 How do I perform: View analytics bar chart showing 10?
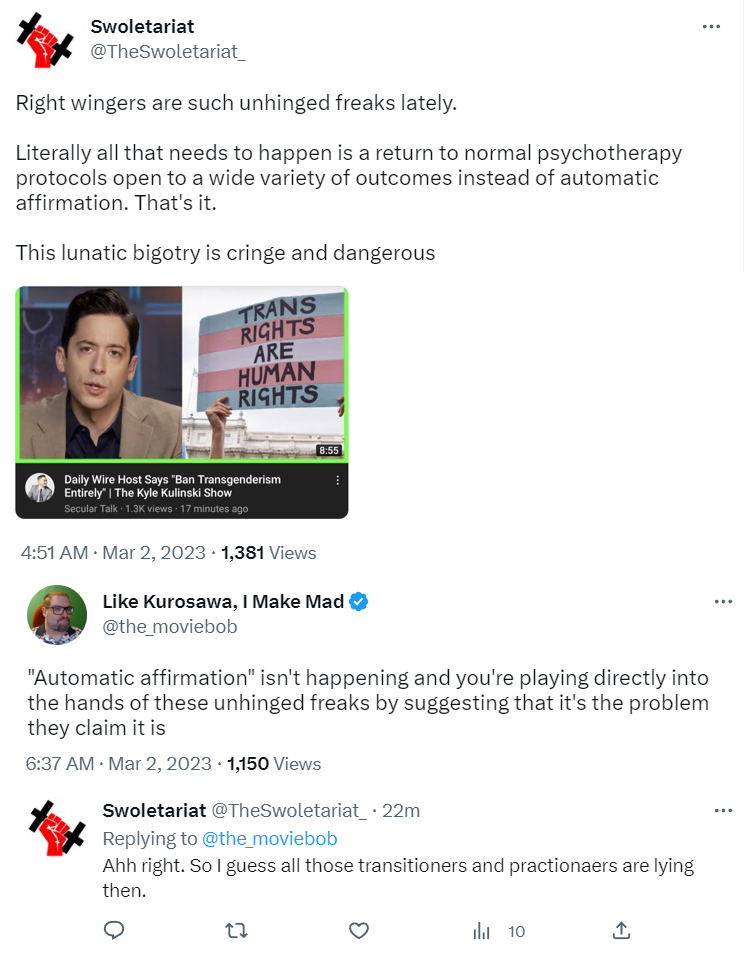click(x=499, y=931)
